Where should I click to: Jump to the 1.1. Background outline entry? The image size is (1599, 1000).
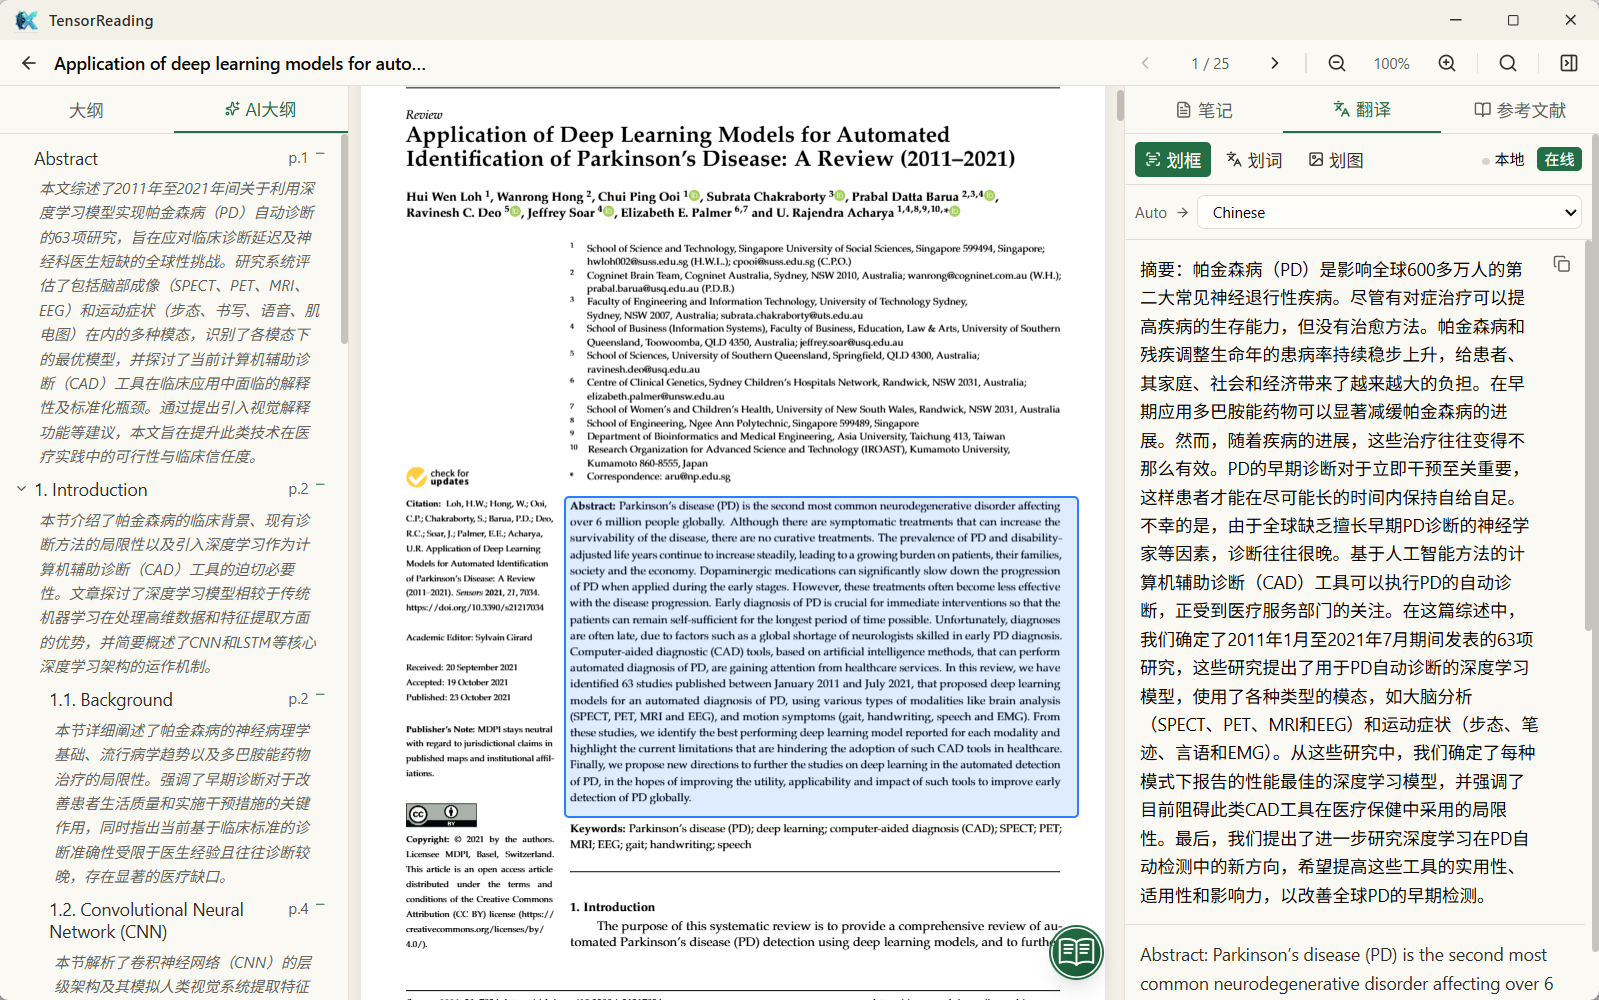point(111,700)
